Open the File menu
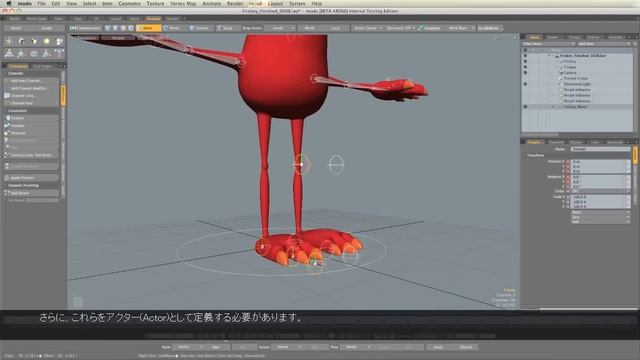 (x=41, y=3)
